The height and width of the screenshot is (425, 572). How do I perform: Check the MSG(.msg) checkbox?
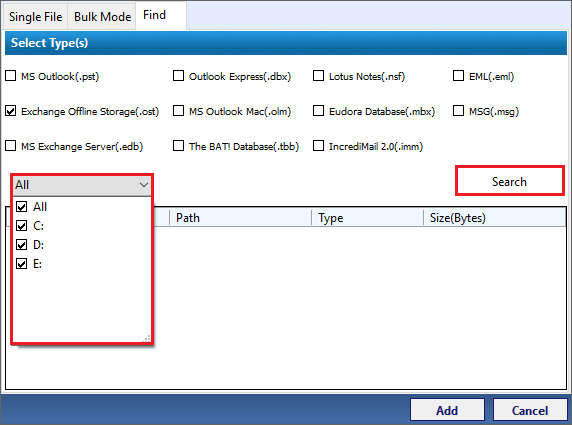point(459,111)
